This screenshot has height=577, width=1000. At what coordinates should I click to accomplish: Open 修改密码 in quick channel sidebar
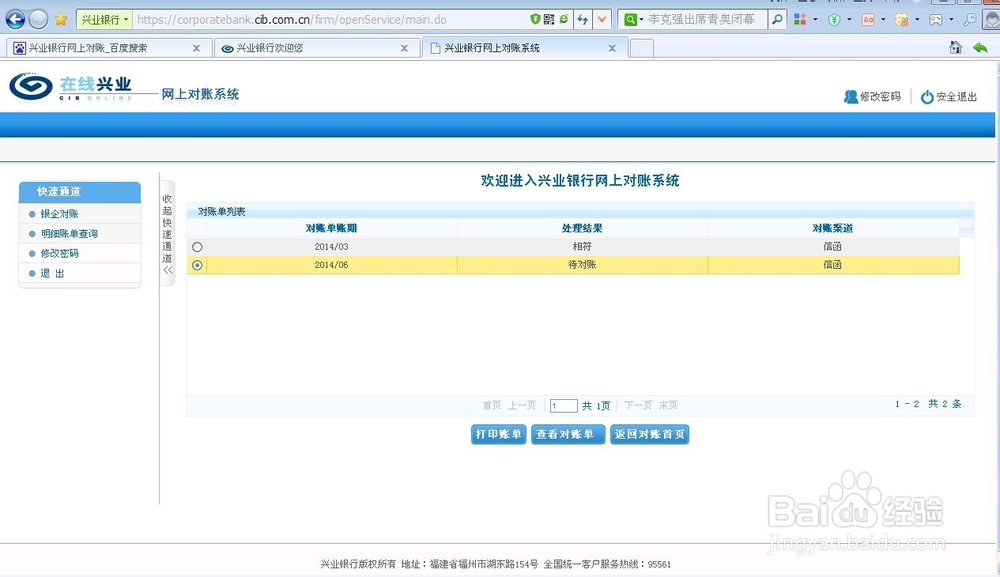59,253
